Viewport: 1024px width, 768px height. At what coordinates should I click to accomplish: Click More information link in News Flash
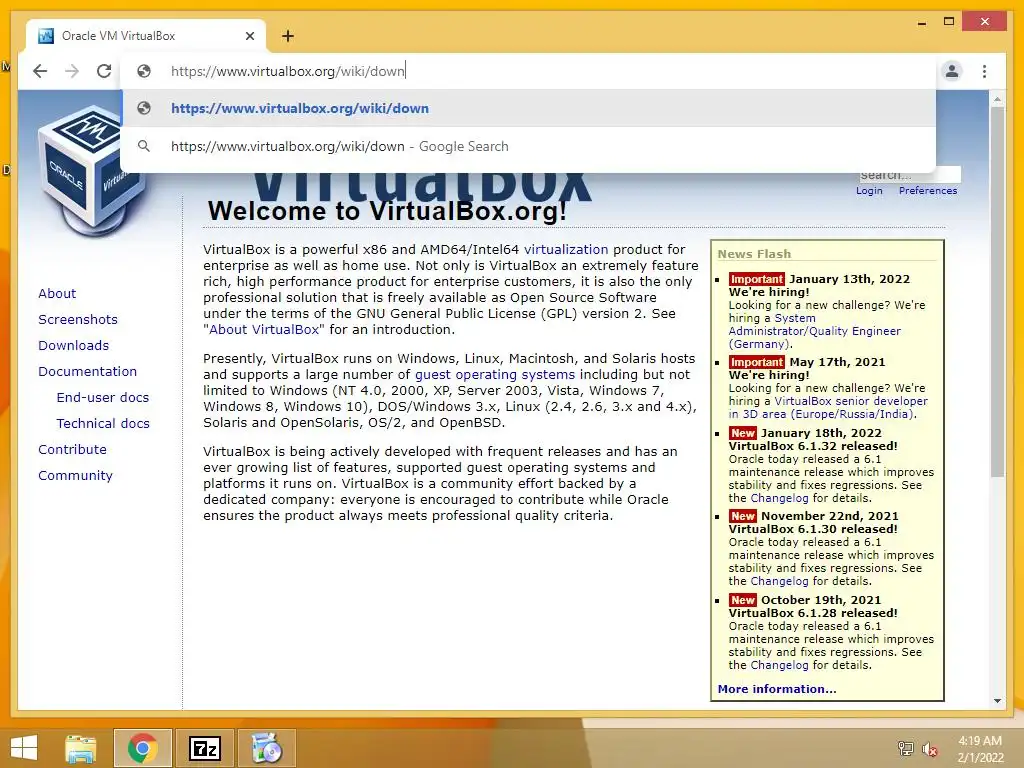click(776, 689)
